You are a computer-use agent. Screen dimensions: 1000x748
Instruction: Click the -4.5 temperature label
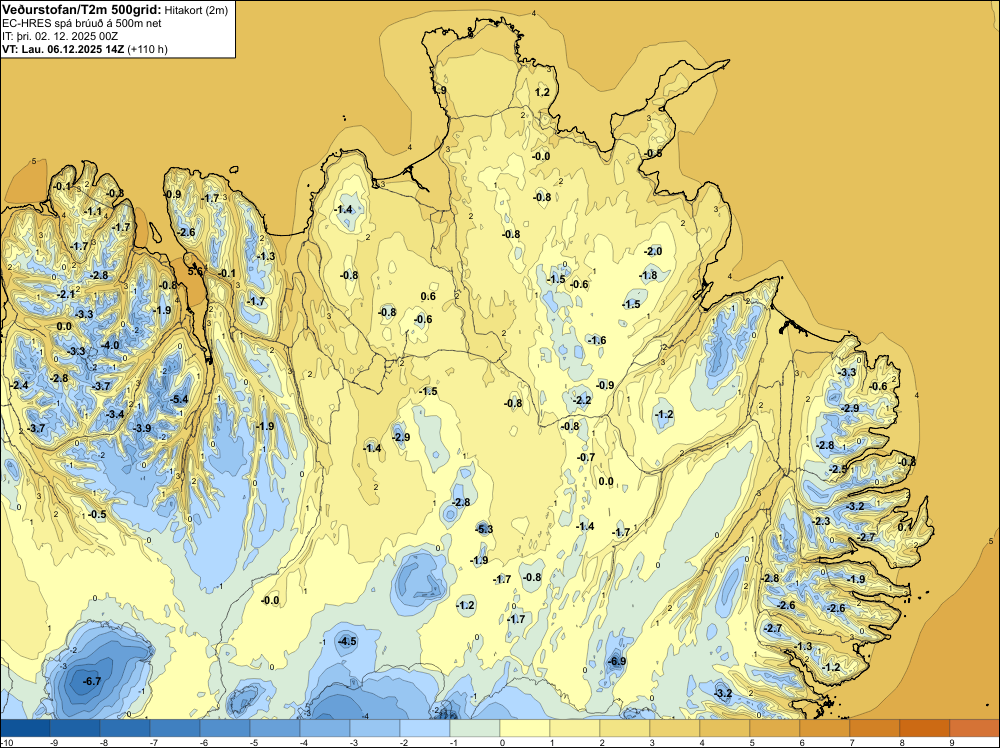(x=348, y=641)
